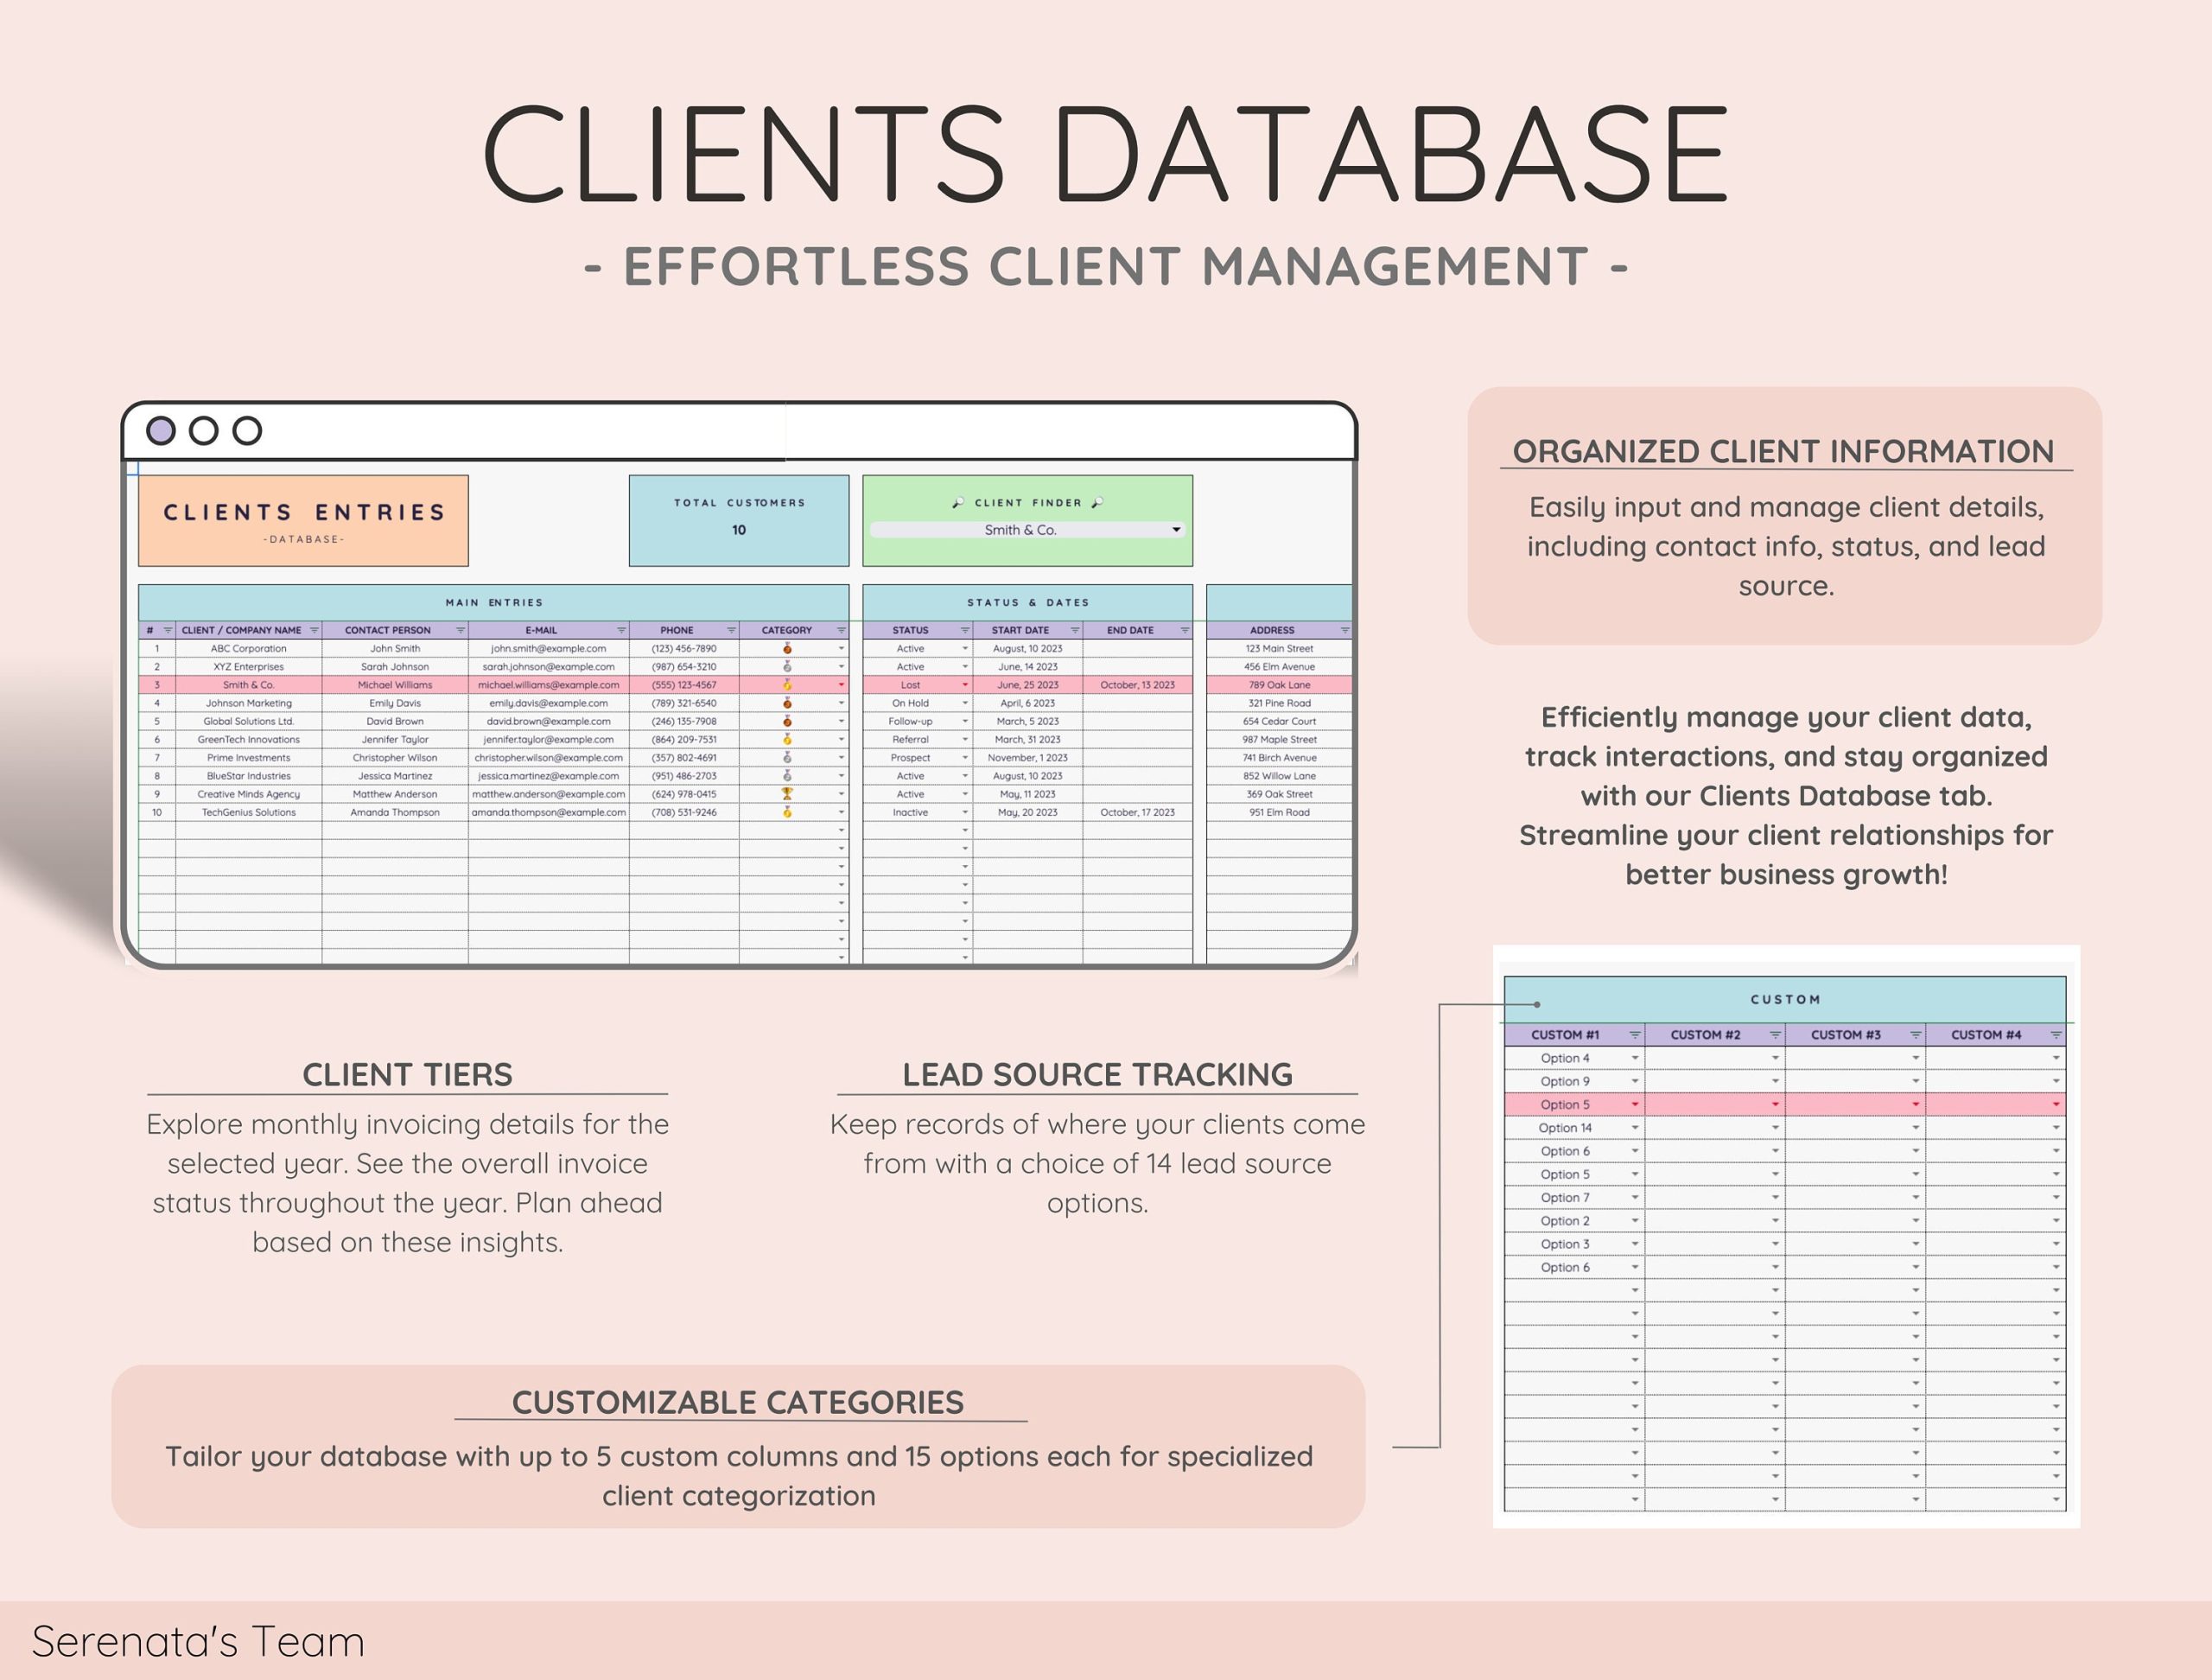Open filter icon on E-Mail header
The image size is (2212, 1680).
(x=621, y=630)
